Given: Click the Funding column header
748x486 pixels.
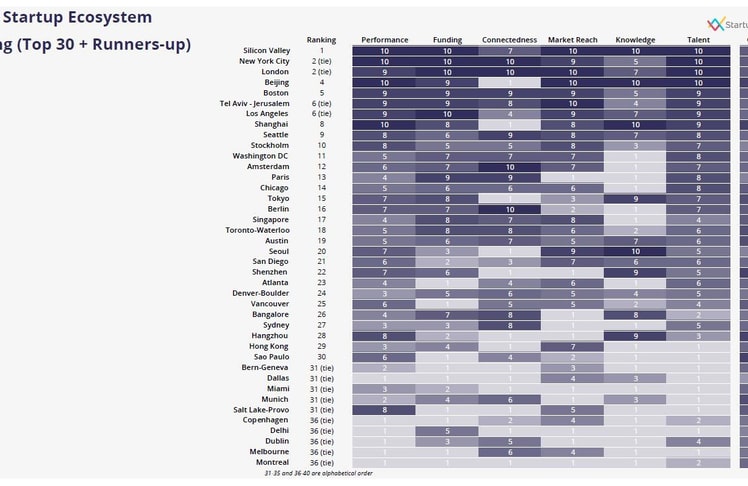Looking at the screenshot, I should (447, 40).
